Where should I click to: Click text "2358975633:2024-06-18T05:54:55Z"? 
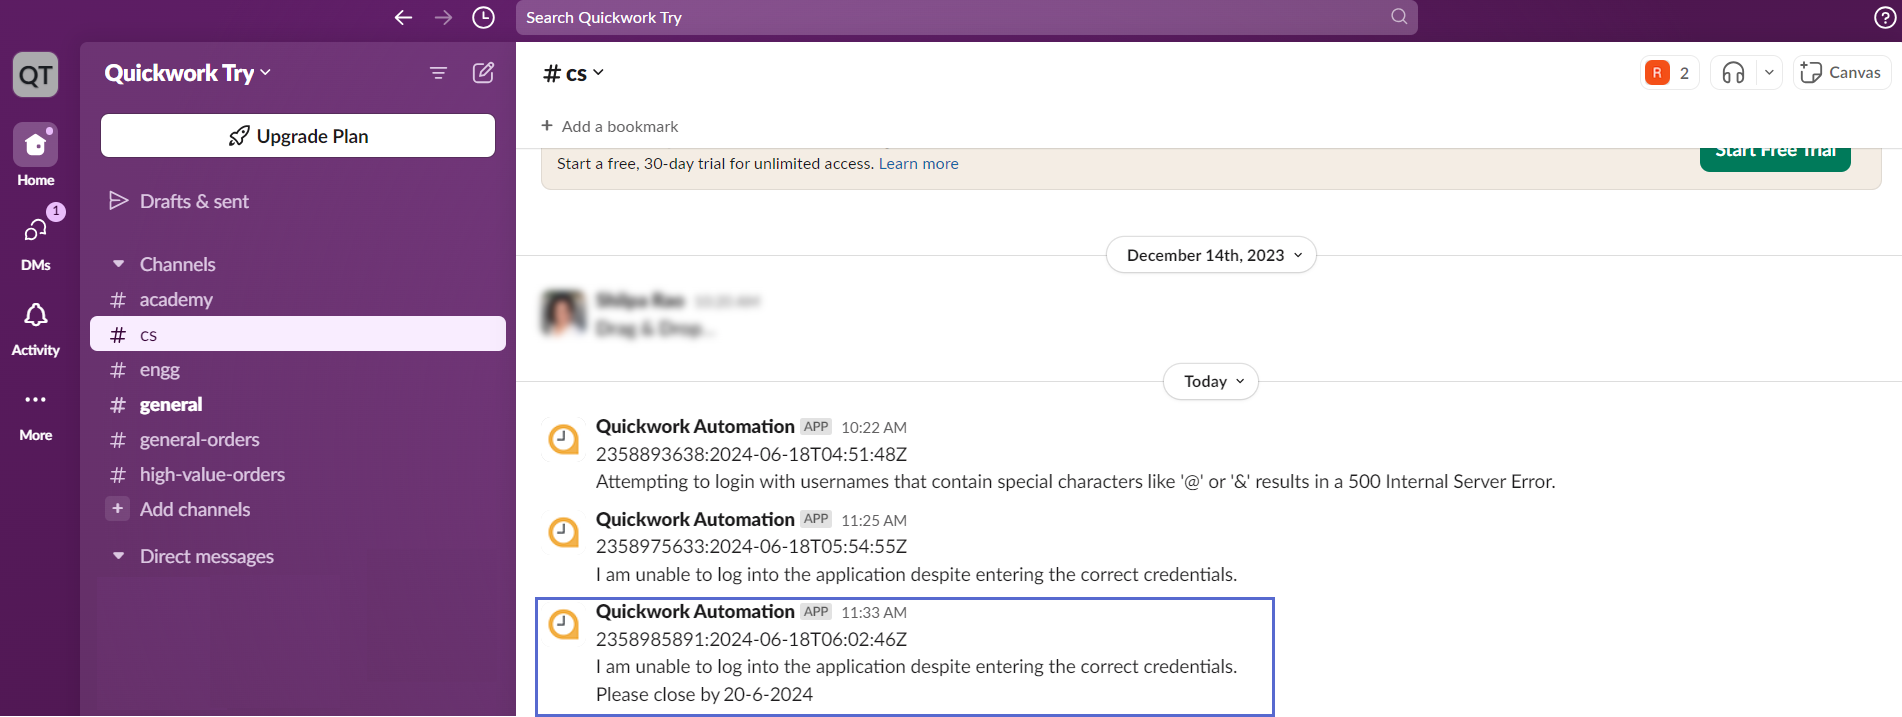751,546
